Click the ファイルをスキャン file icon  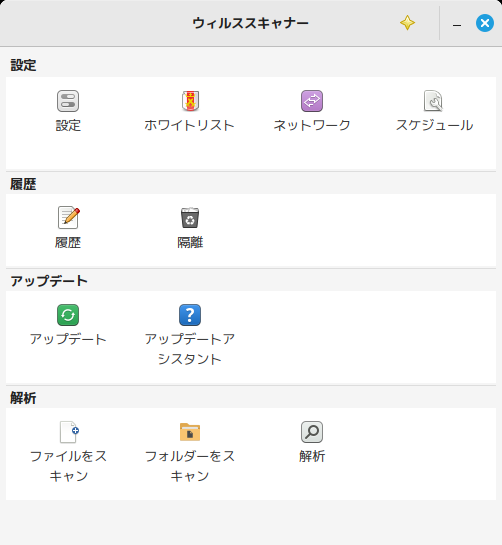pyautogui.click(x=69, y=432)
